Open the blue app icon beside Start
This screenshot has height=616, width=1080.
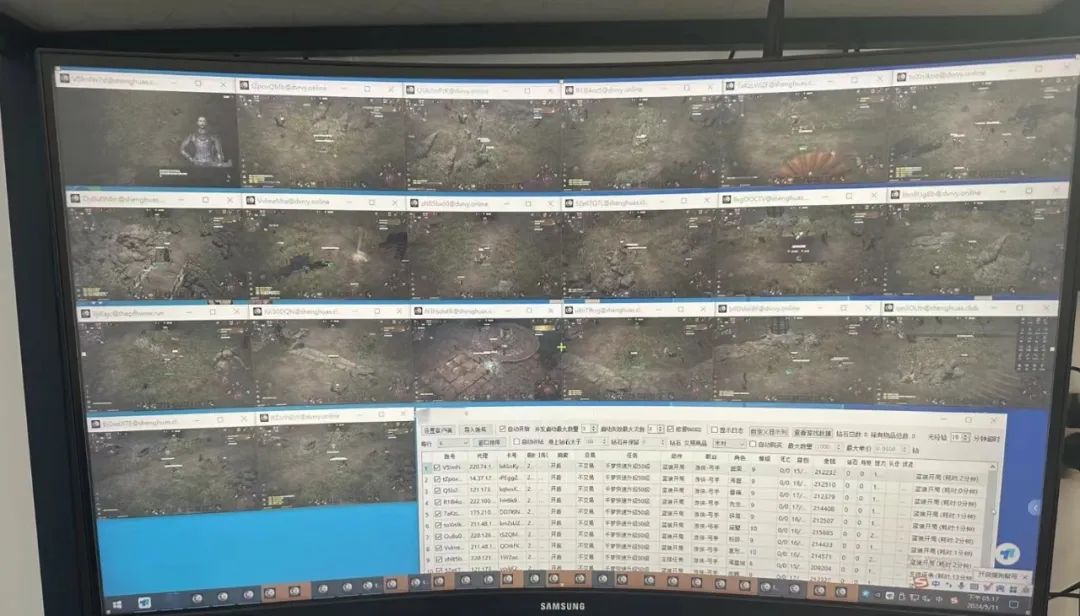click(145, 604)
